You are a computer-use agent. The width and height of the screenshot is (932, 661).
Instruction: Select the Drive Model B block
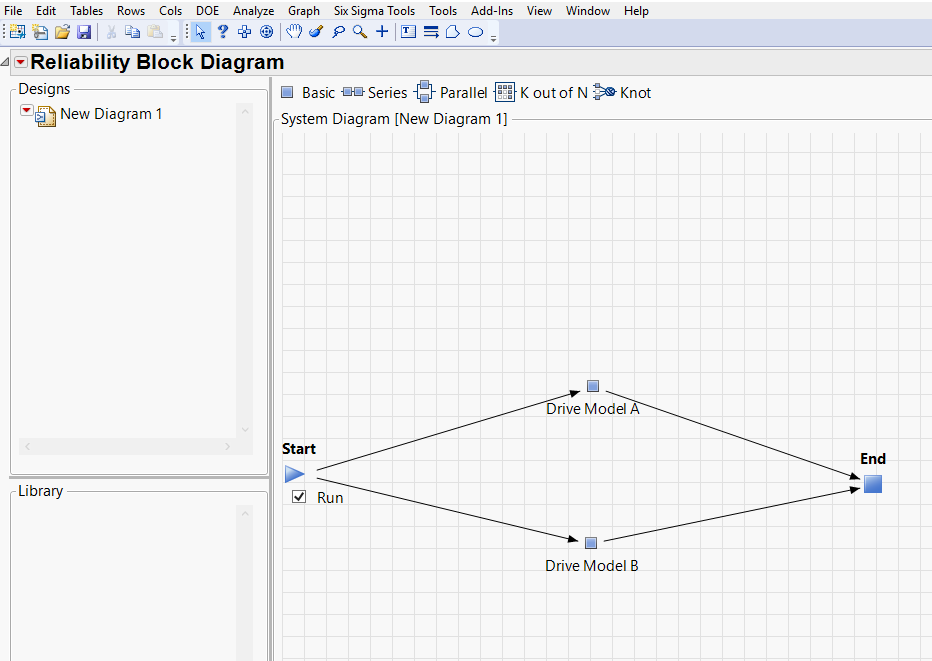[591, 543]
